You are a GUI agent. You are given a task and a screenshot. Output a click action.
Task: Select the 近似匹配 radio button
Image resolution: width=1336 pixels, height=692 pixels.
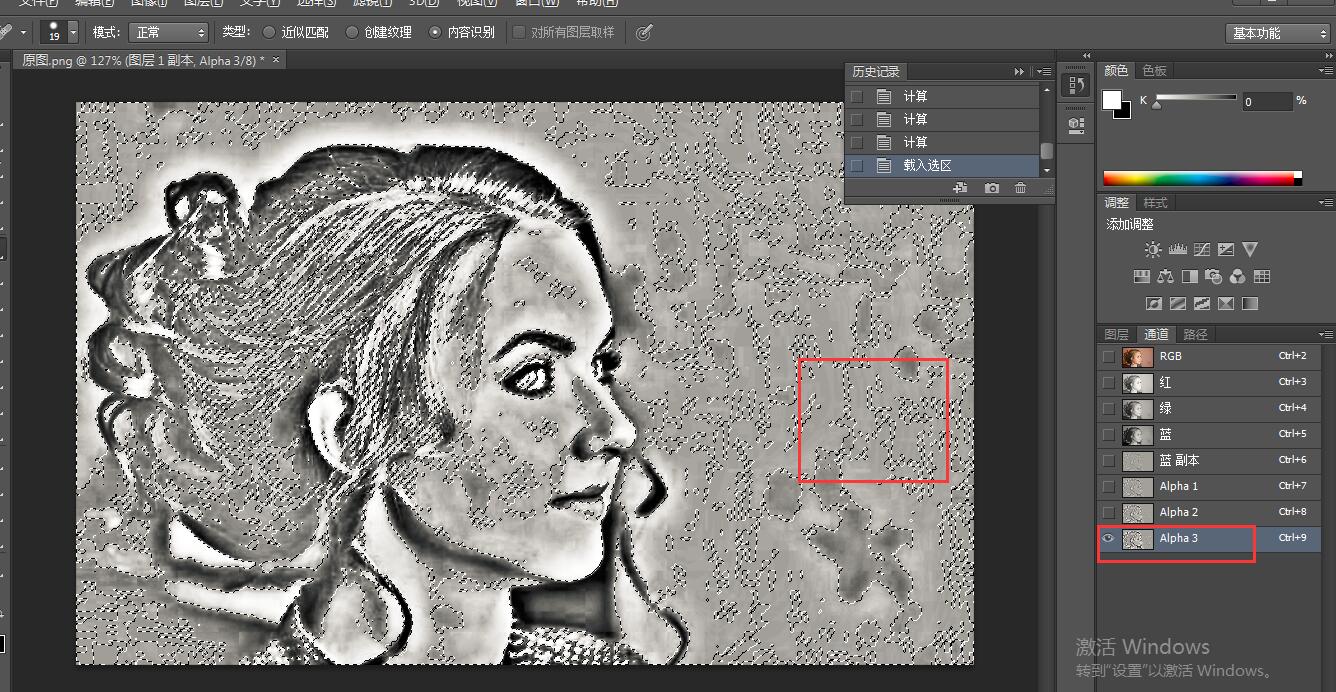269,32
